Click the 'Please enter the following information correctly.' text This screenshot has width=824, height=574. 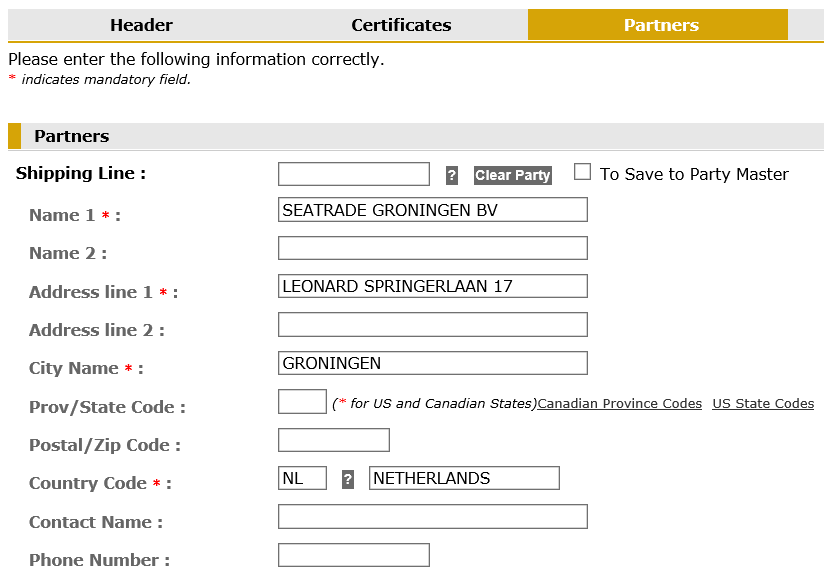(x=196, y=59)
